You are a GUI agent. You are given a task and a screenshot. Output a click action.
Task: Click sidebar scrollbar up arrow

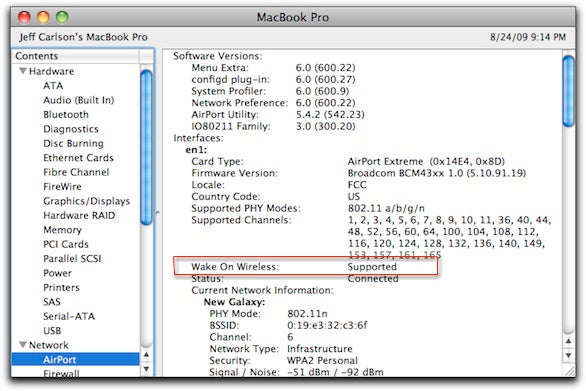coord(146,355)
